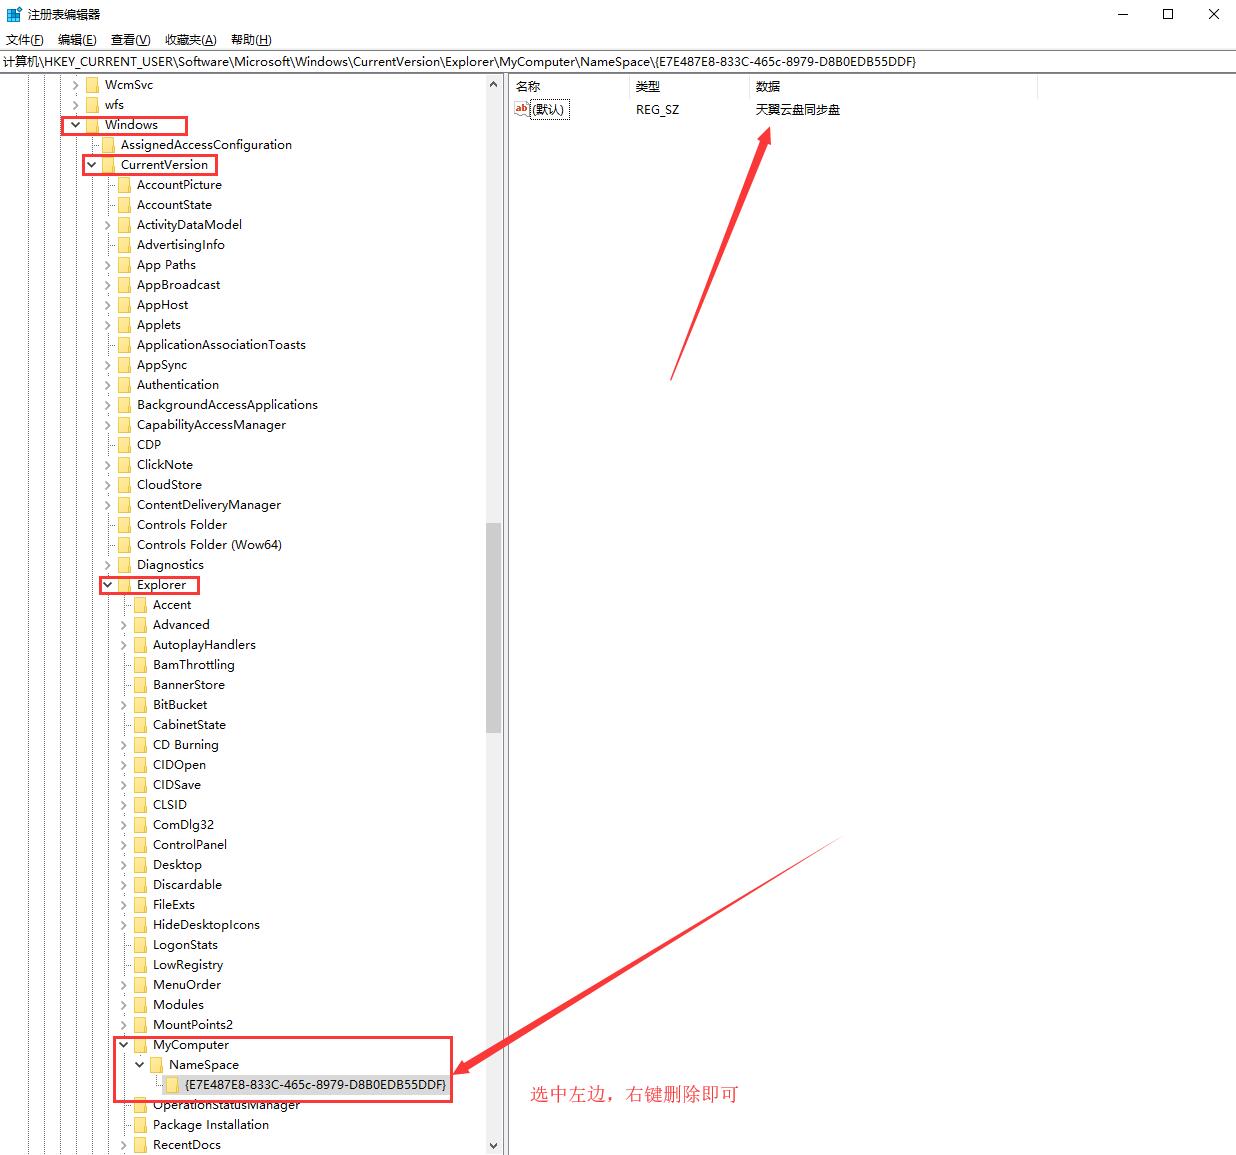Expand the Advanced key under Explorer
This screenshot has width=1236, height=1155.
[x=124, y=625]
